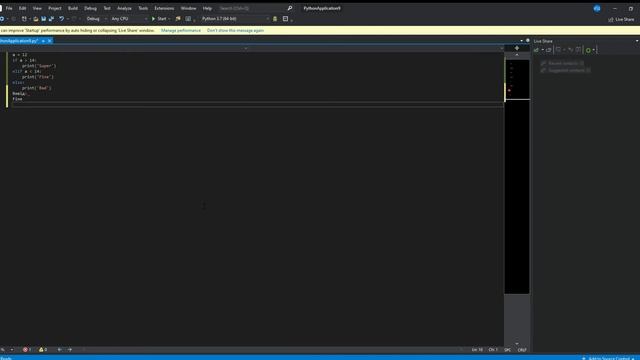Image resolution: width=640 pixels, height=360 pixels.
Task: Open the Debug menu
Action: (90, 8)
